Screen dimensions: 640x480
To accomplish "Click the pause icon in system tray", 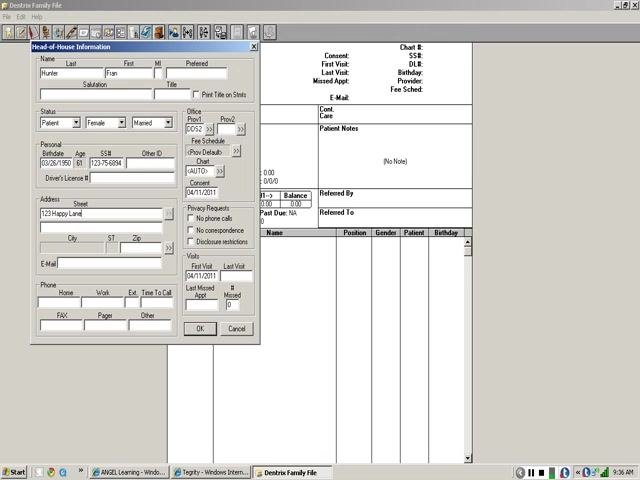I will (x=531, y=473).
